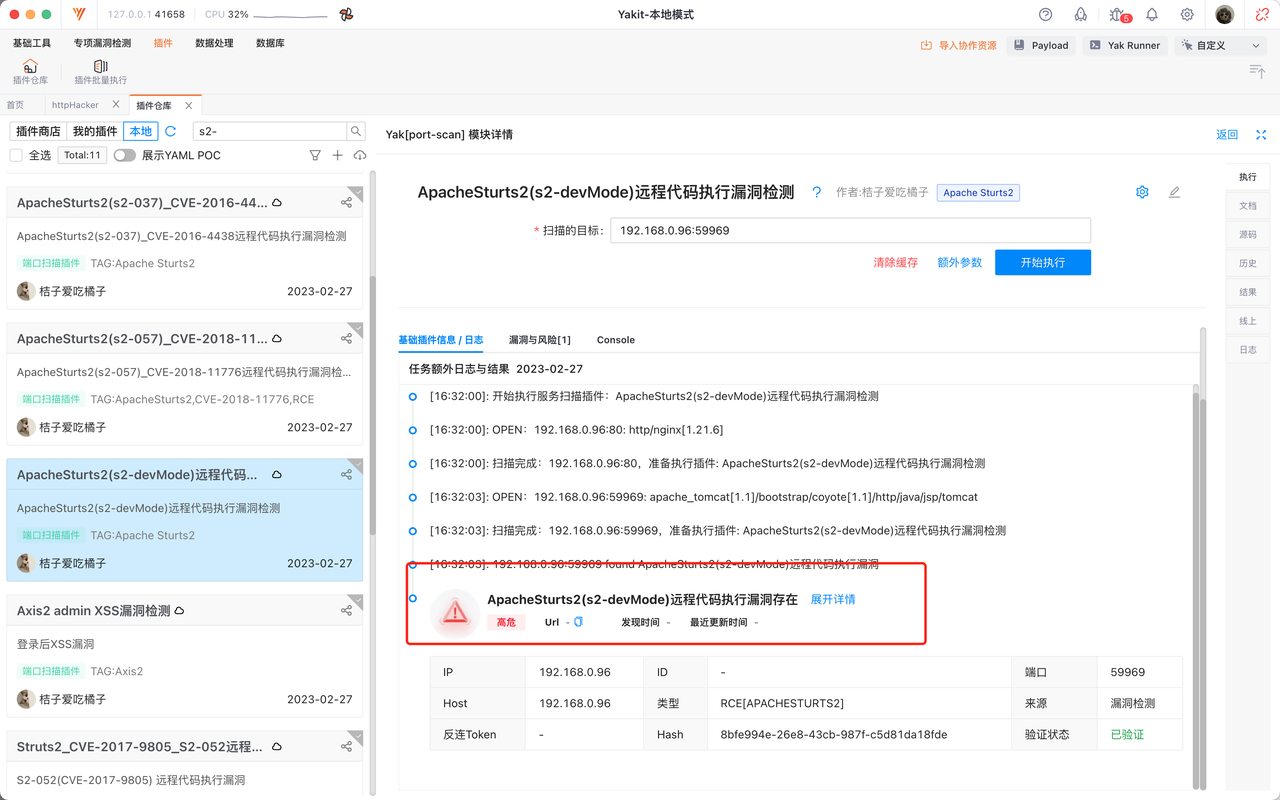1280x800 pixels.
Task: Open the blue gear settings for this plugin
Action: pos(1142,192)
